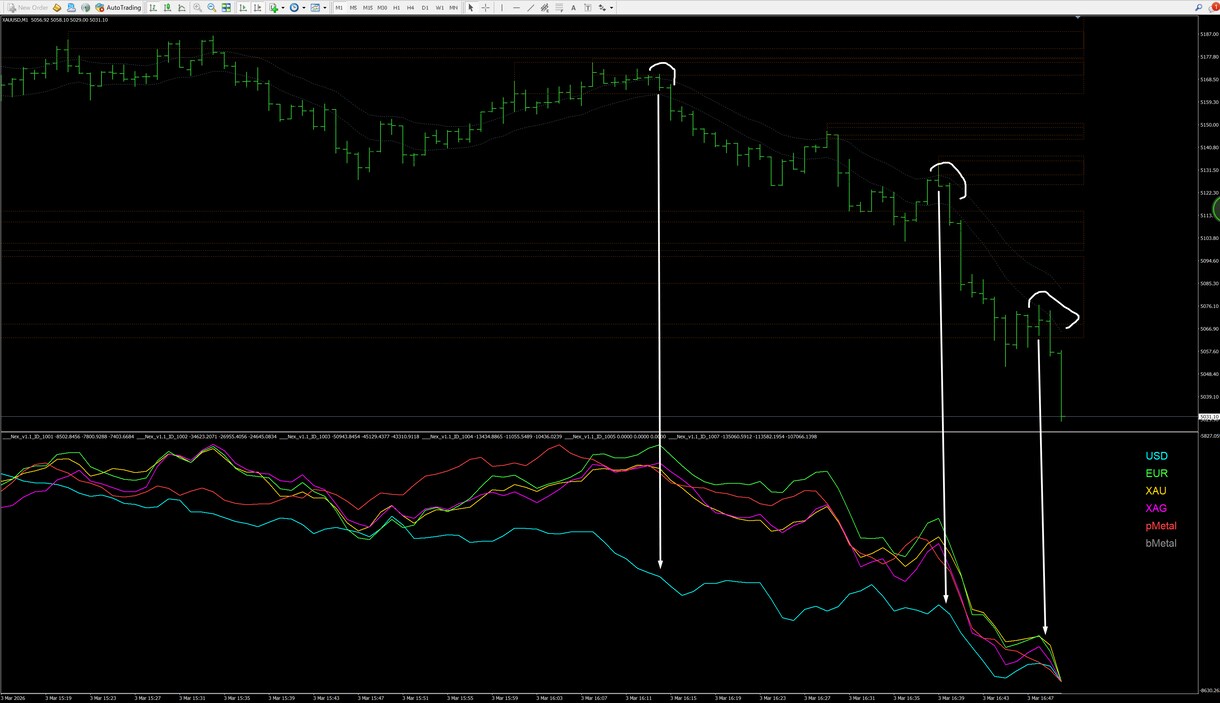Select the M5 timeframe

pos(353,7)
